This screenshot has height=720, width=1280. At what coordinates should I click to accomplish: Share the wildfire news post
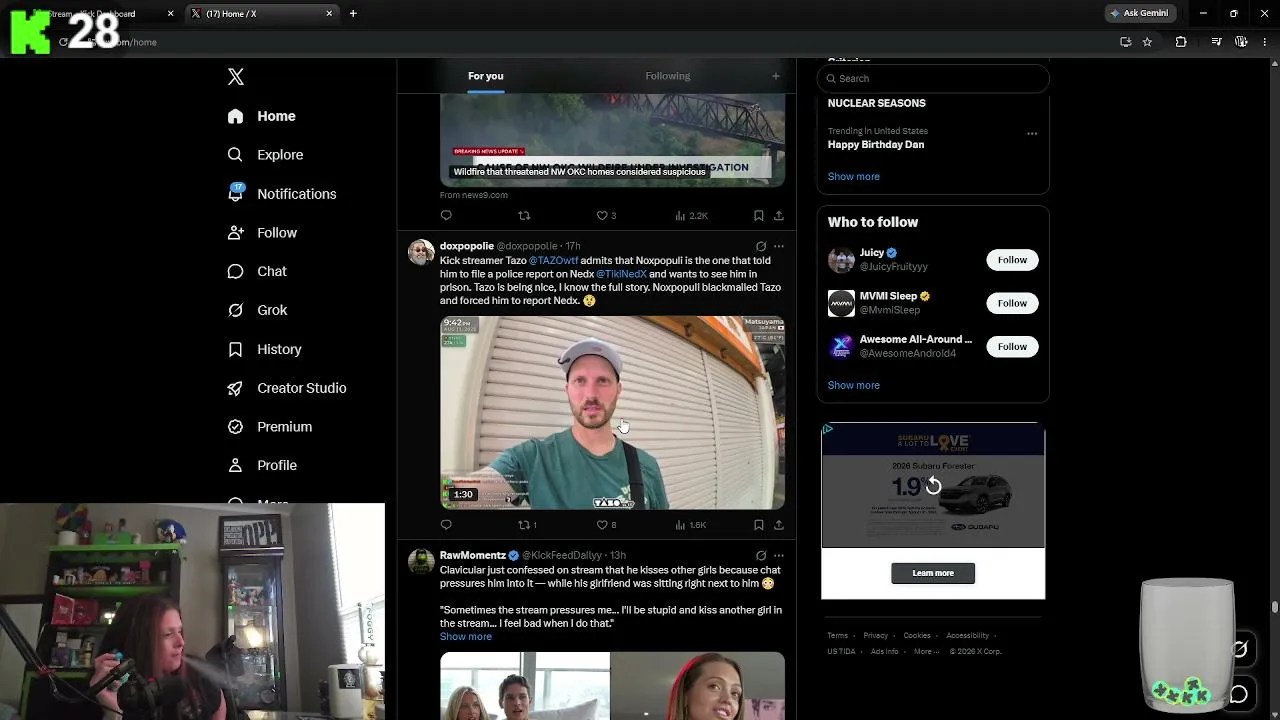[779, 215]
